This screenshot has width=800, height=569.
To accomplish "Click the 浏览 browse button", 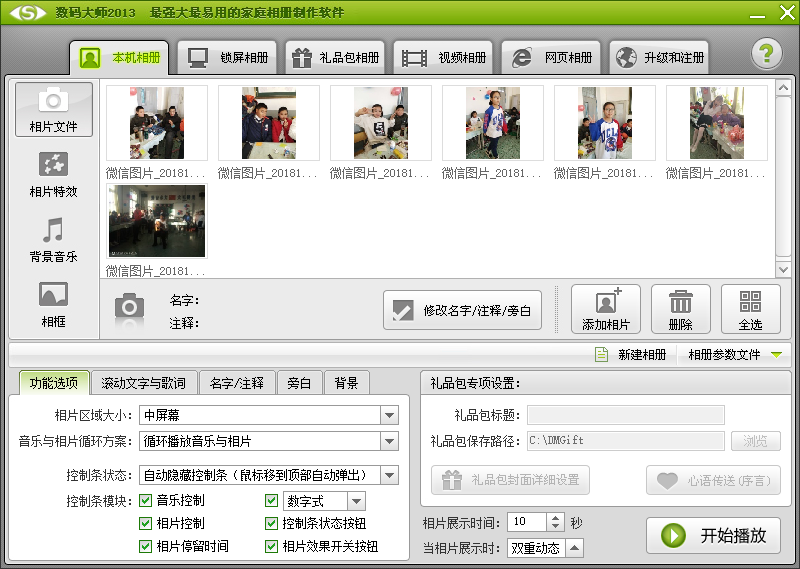I will point(756,441).
